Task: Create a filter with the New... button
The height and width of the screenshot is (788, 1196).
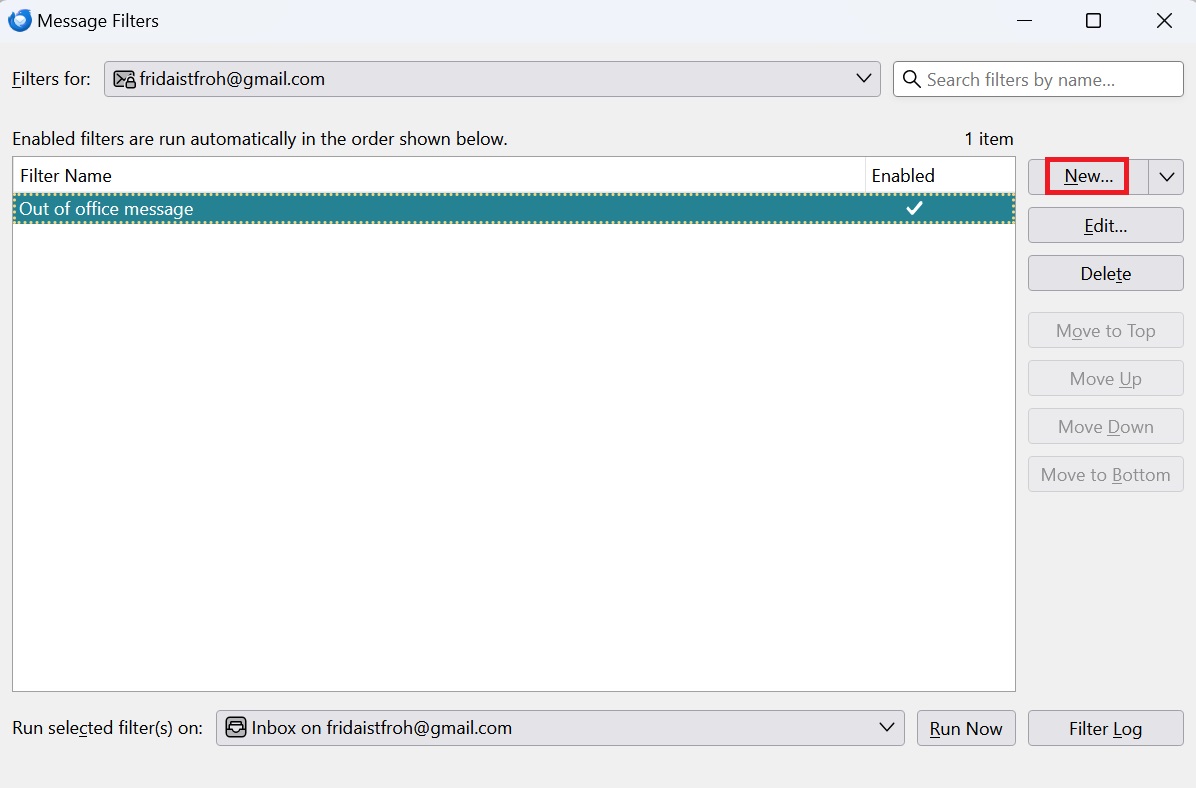Action: click(1088, 177)
